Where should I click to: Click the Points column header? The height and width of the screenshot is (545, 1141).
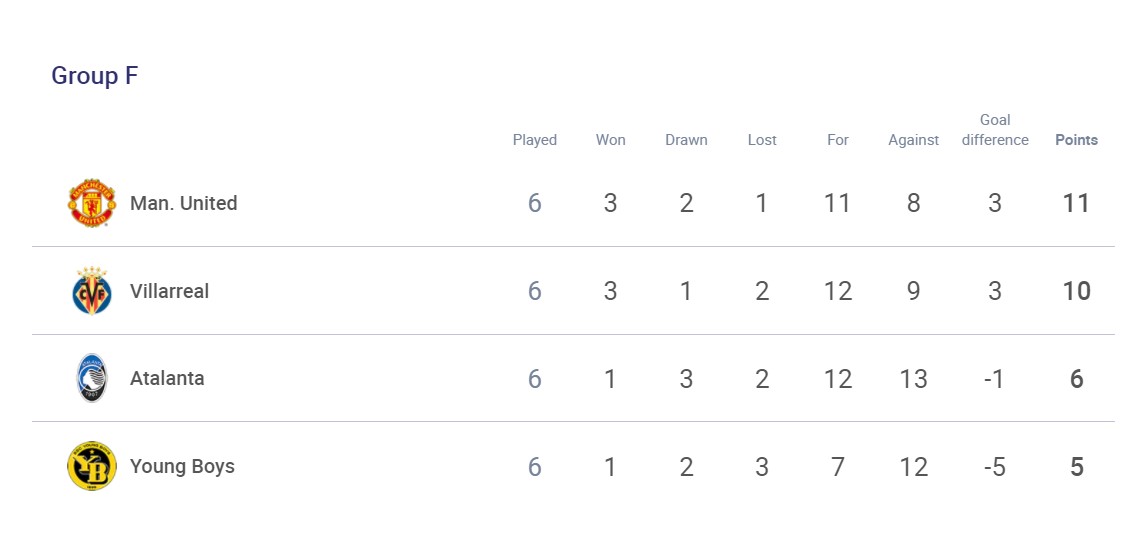click(x=1076, y=140)
